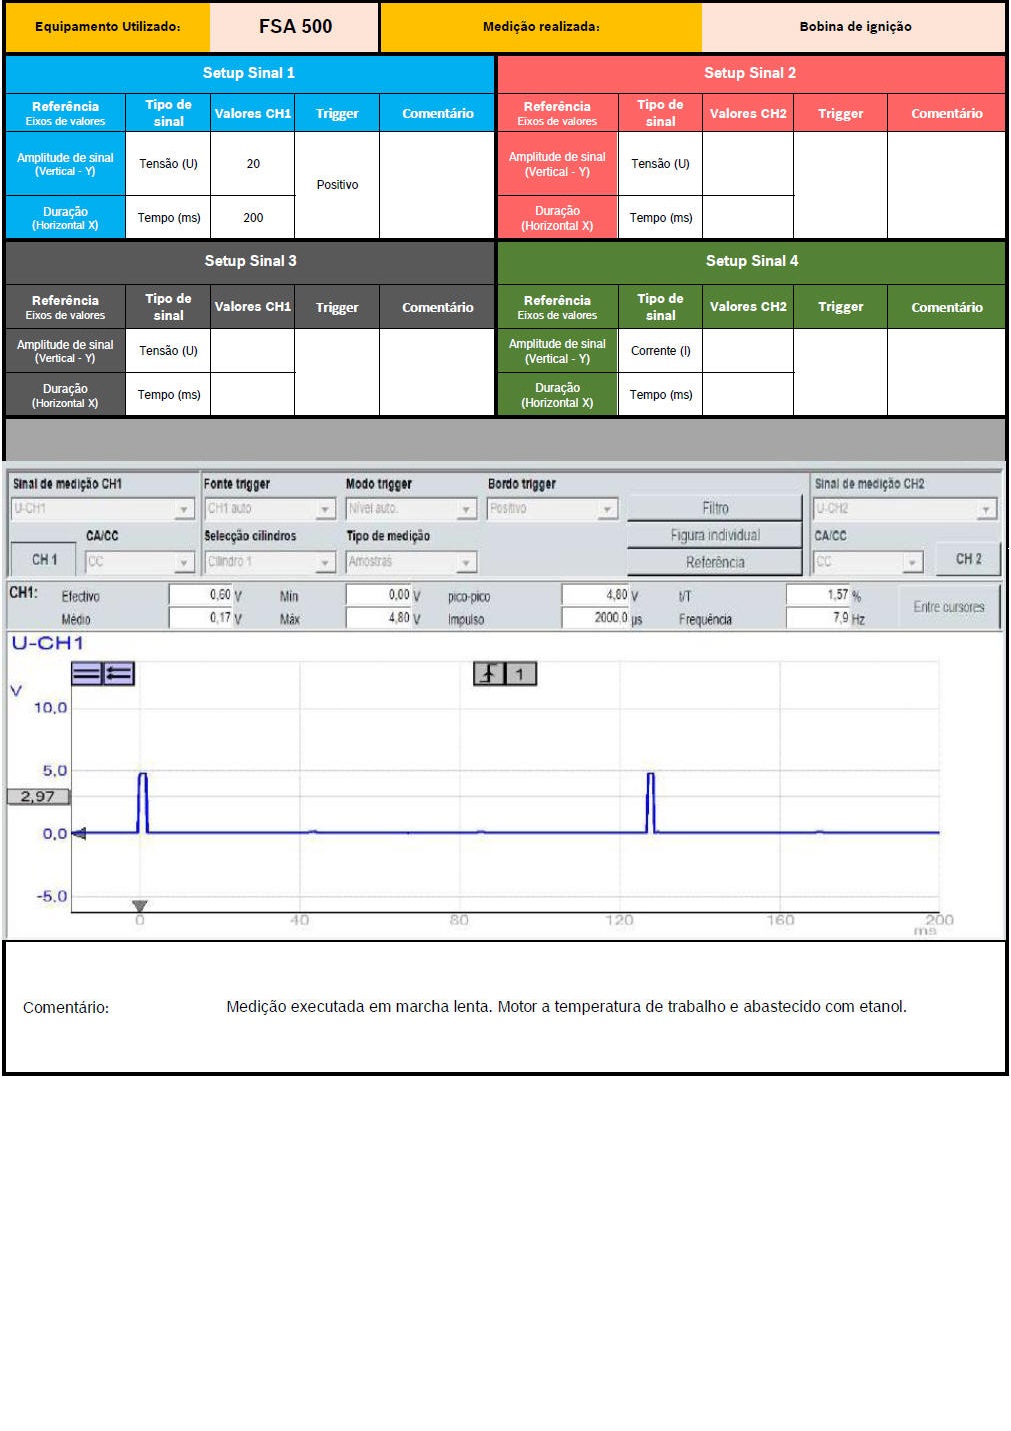Click the list settings icon beside the lines icon
Image resolution: width=1011 pixels, height=1431 pixels.
pos(119,674)
